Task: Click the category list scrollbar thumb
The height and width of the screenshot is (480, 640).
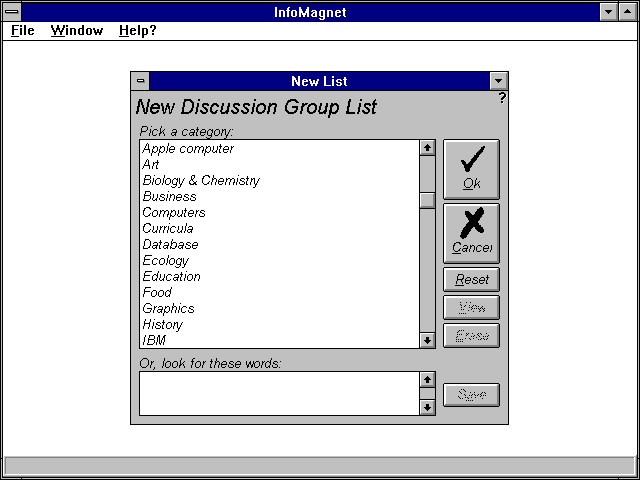Action: pos(427,200)
